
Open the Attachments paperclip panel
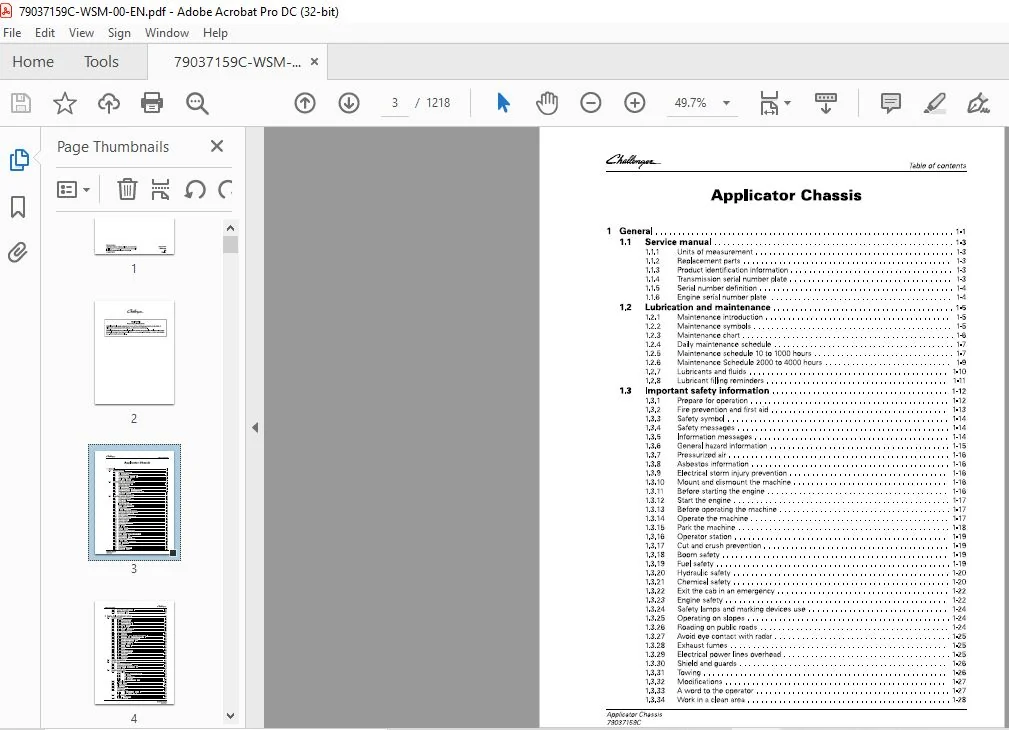pyautogui.click(x=18, y=252)
